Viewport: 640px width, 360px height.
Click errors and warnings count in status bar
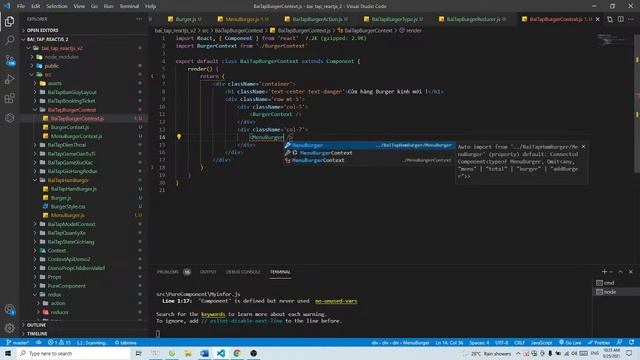pos(60,342)
